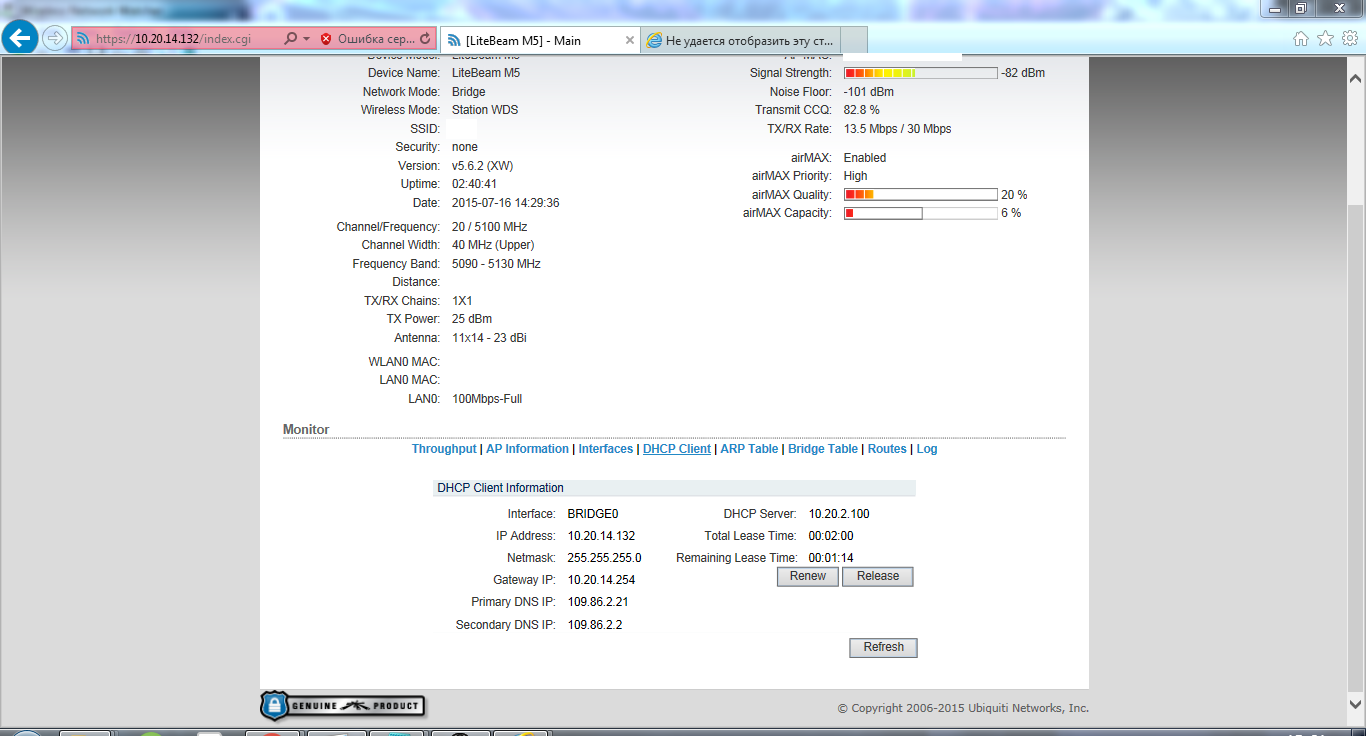1366x736 pixels.
Task: Switch to the page error tab
Action: pyautogui.click(x=745, y=40)
